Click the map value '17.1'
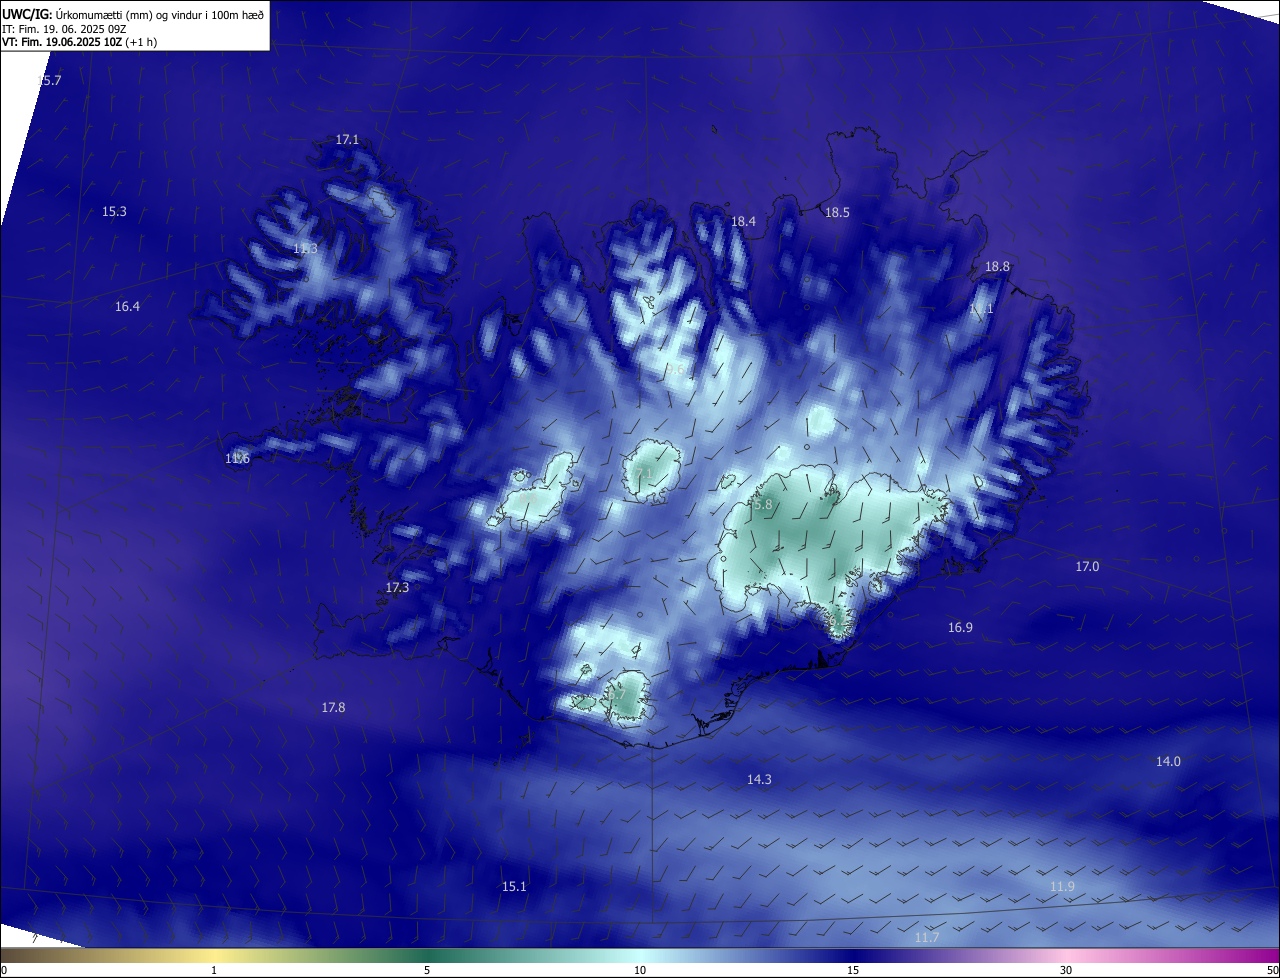The width and height of the screenshot is (1280, 978). pyautogui.click(x=347, y=140)
